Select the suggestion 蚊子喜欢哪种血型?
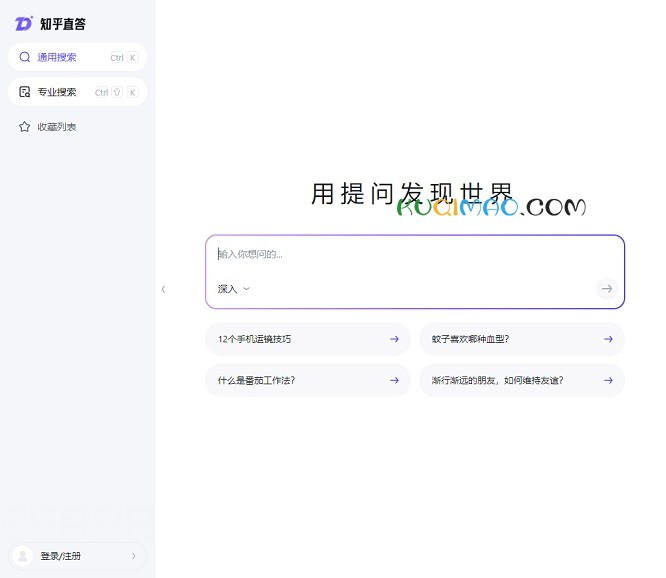666x578 pixels. pyautogui.click(x=522, y=339)
